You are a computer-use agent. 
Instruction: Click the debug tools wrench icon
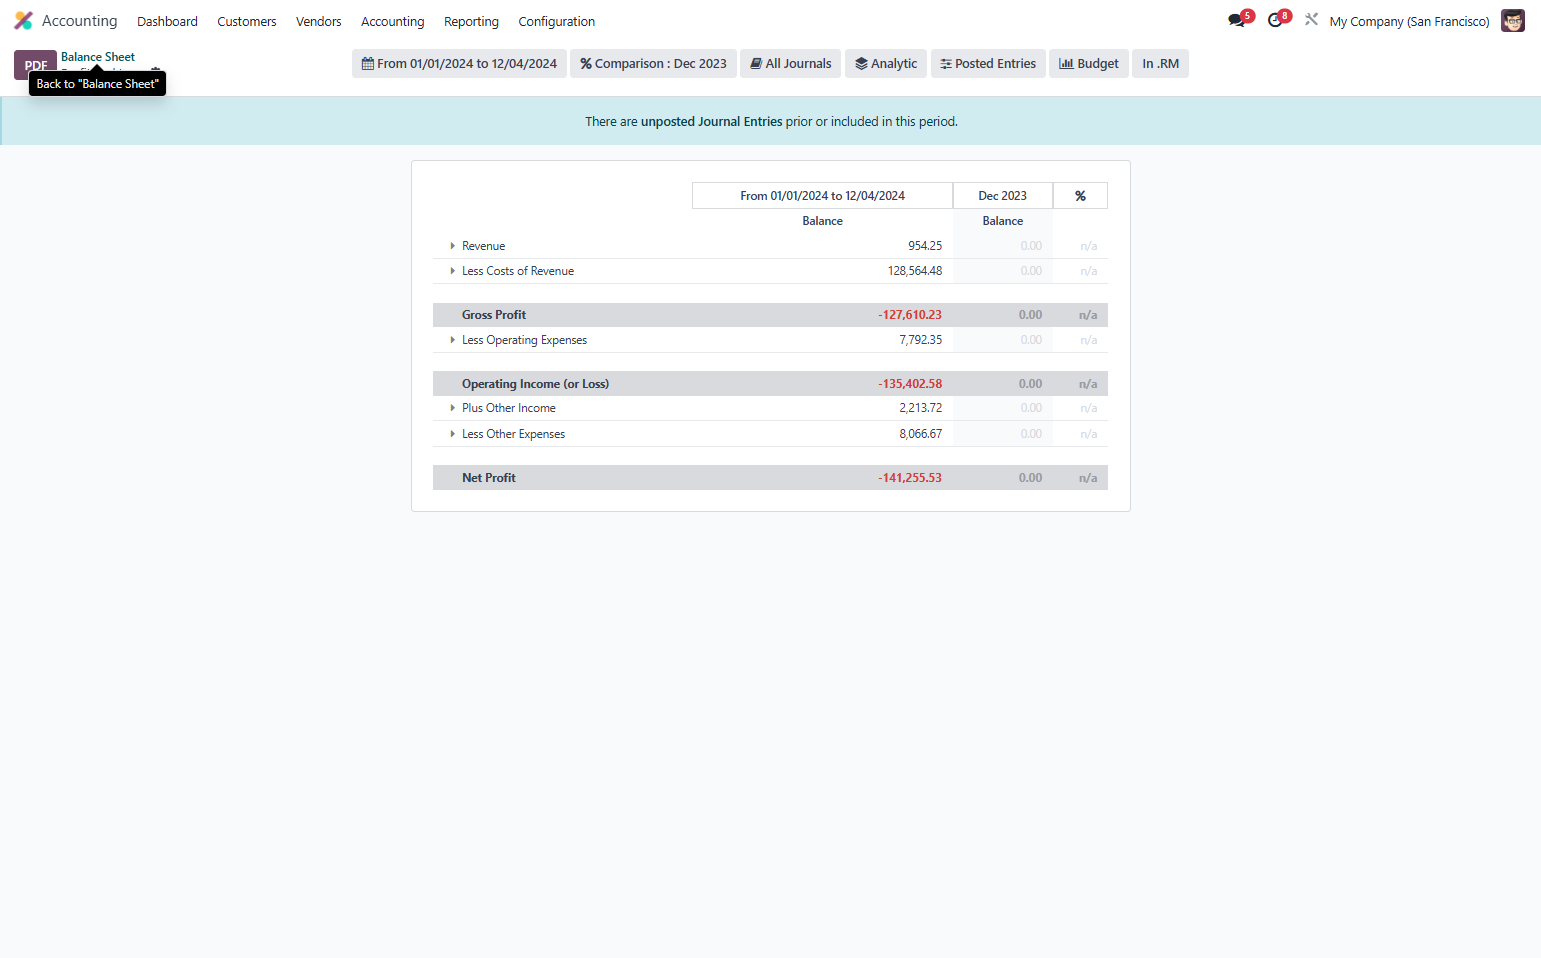(x=1311, y=20)
